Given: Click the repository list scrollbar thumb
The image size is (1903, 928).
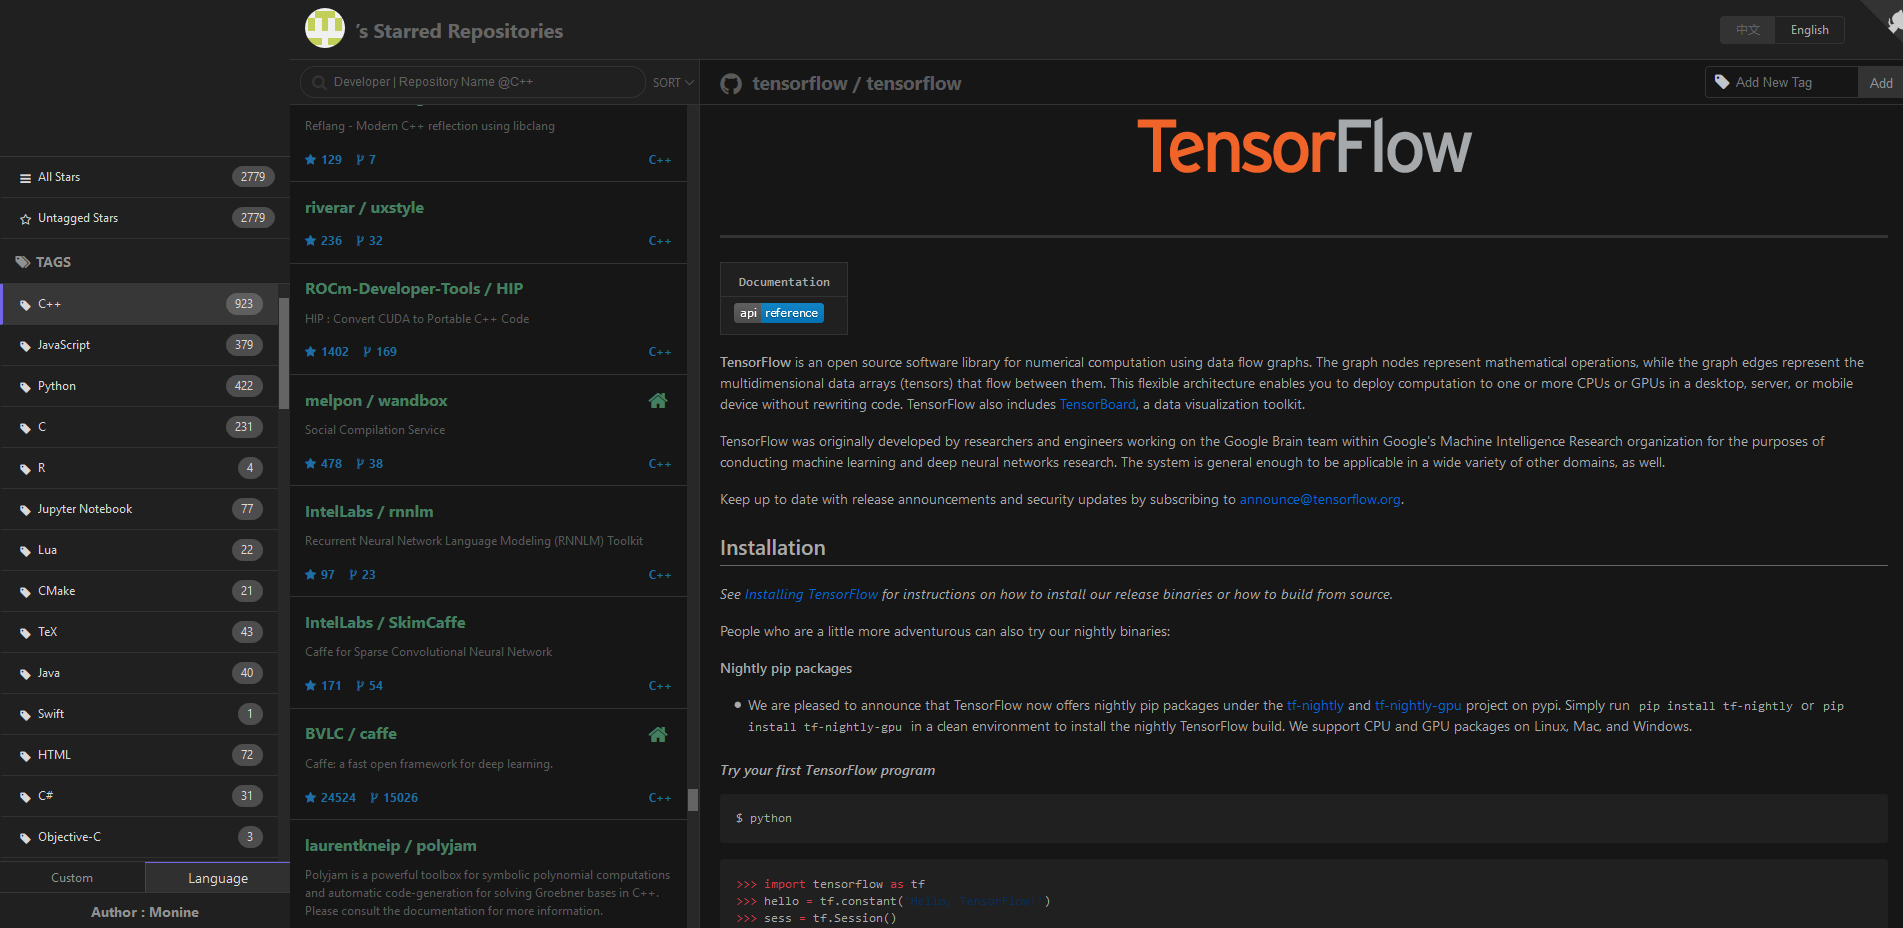Looking at the screenshot, I should pyautogui.click(x=693, y=800).
